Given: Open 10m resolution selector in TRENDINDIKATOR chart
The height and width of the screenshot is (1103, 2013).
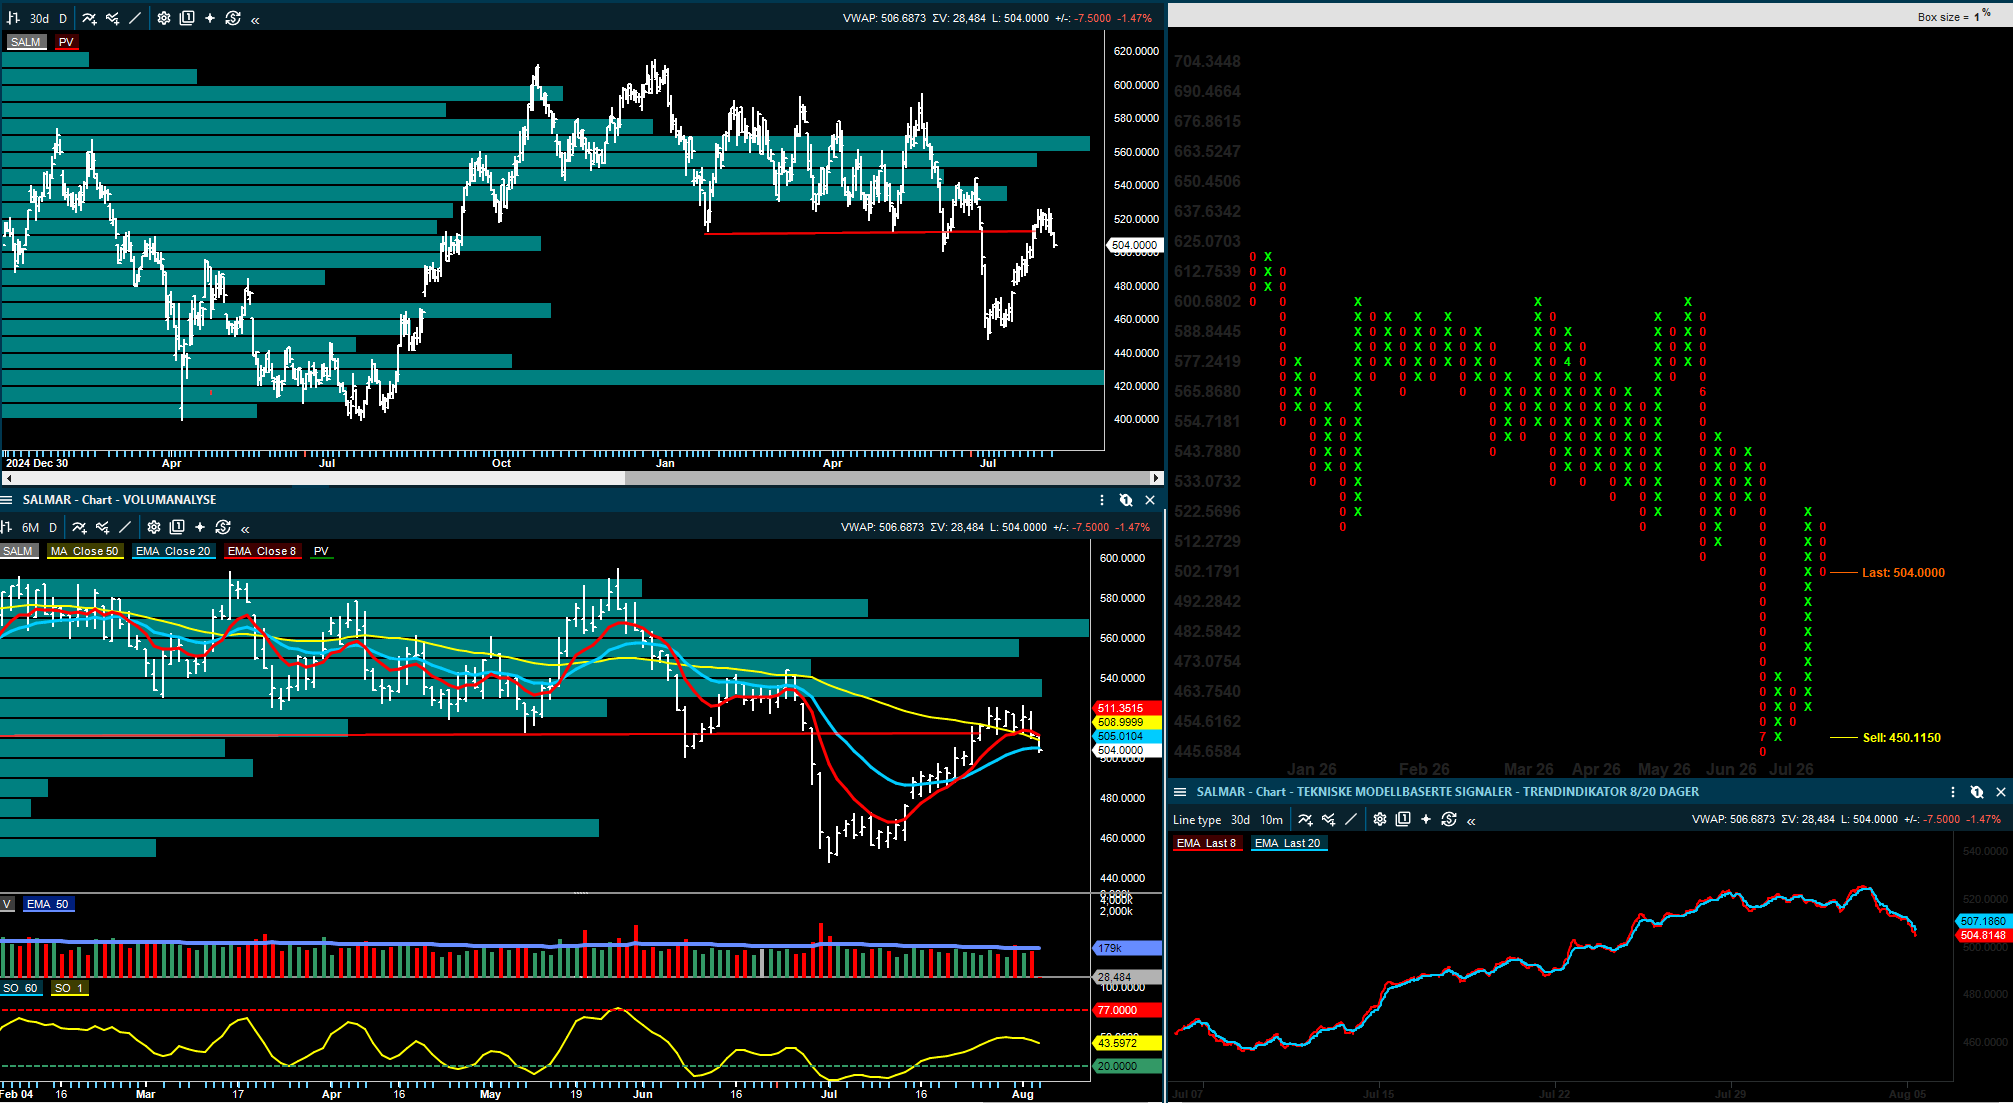Looking at the screenshot, I should (1272, 819).
